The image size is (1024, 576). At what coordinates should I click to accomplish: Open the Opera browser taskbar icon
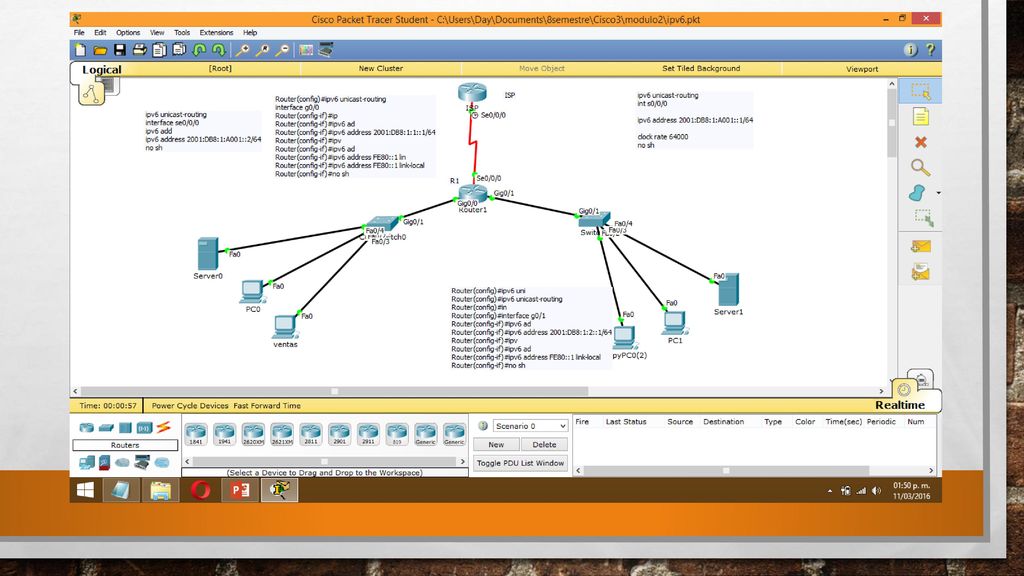pyautogui.click(x=200, y=490)
